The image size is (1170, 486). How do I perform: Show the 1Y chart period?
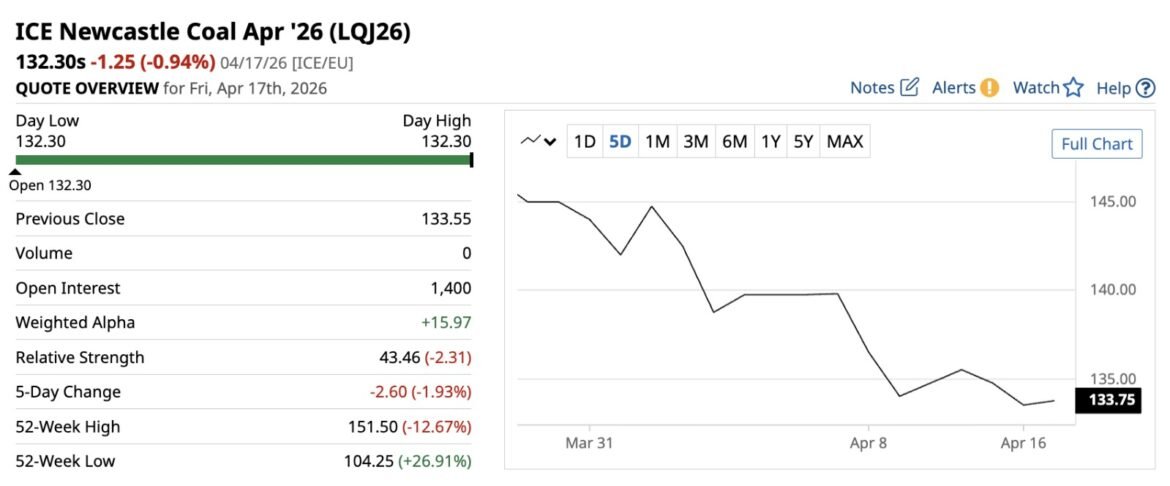[x=770, y=142]
